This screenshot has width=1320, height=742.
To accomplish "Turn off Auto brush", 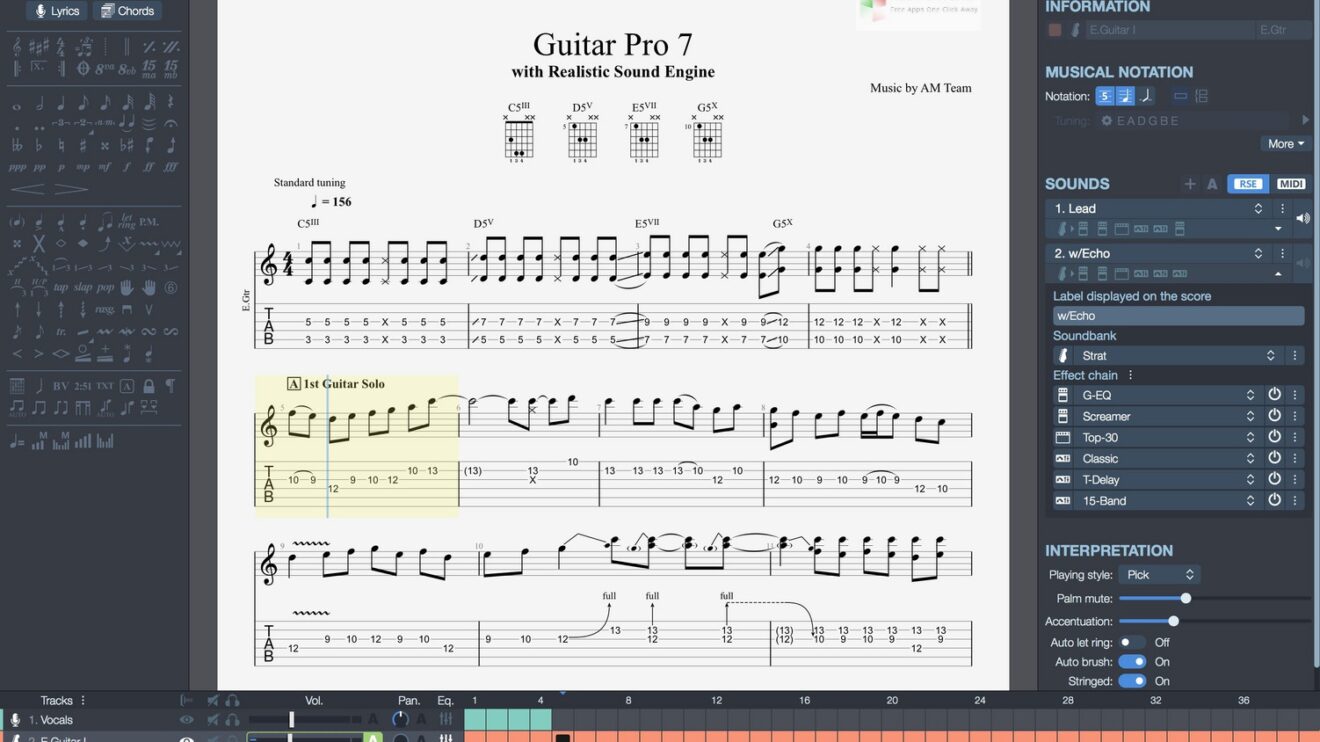I will tap(1132, 662).
